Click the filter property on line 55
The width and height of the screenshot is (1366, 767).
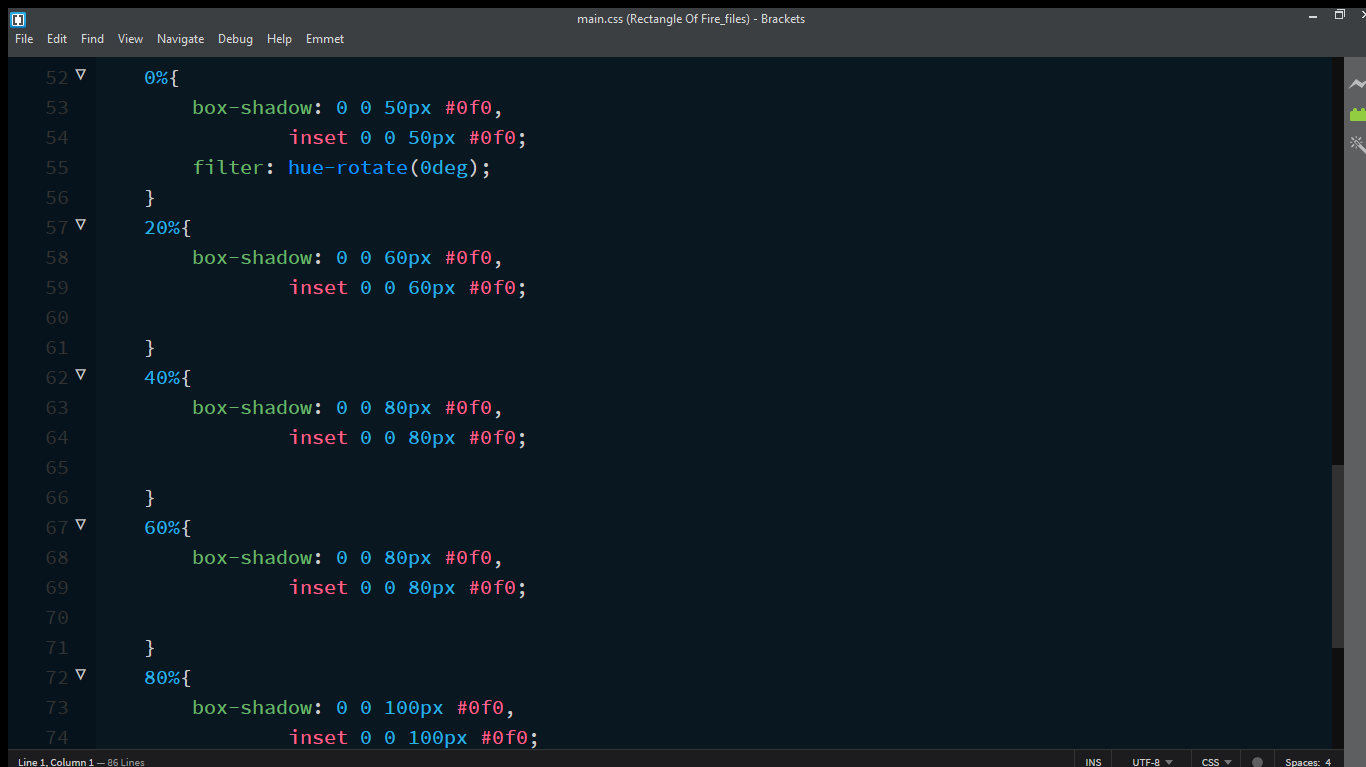point(228,167)
